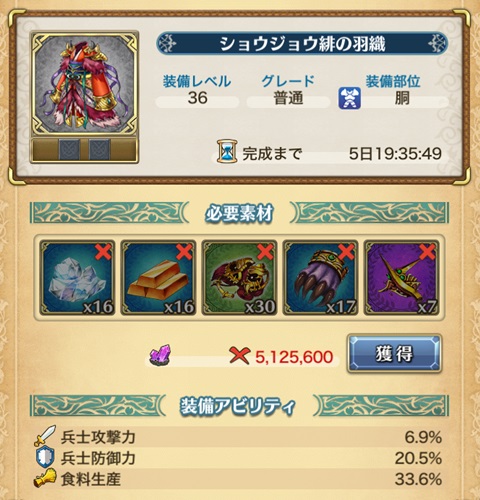The image size is (480, 500).
Task: Tap the purple claw gauntlet material x17
Action: point(320,278)
